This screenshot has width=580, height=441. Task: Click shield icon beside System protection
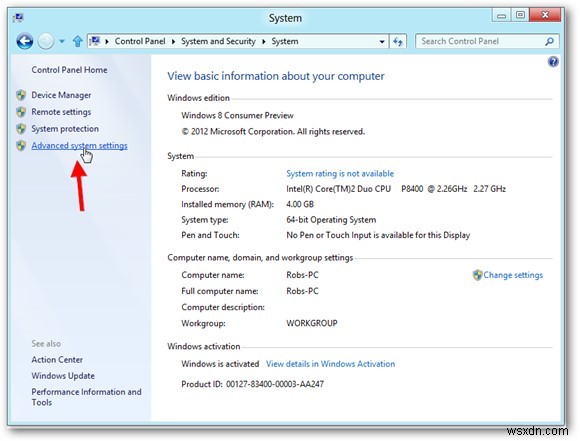21,129
